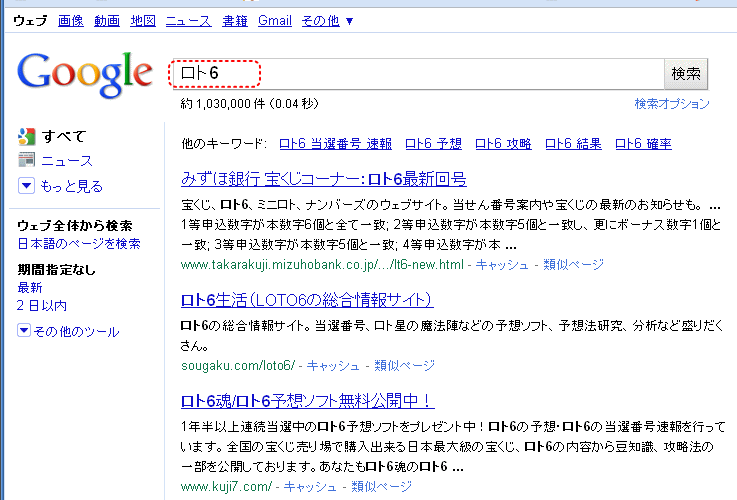Click the ニュース newspaper icon in sidebar
737x500 pixels.
26,160
